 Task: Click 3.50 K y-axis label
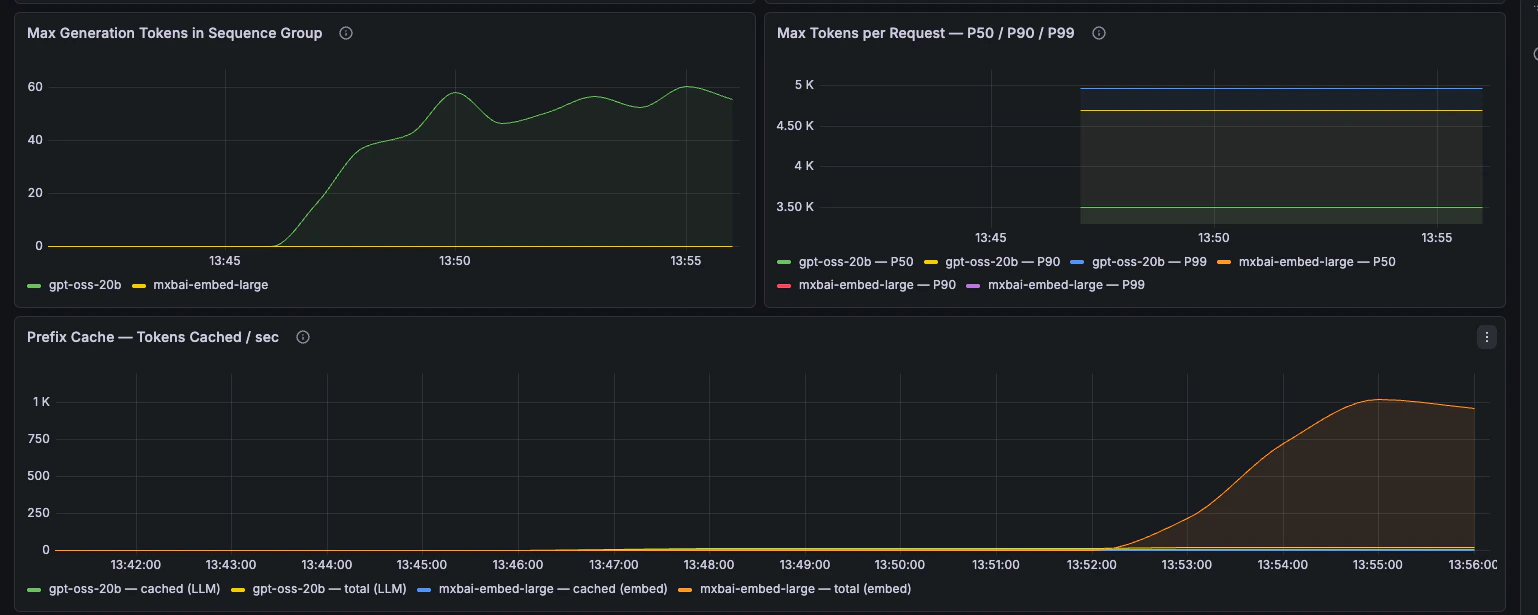tap(795, 207)
